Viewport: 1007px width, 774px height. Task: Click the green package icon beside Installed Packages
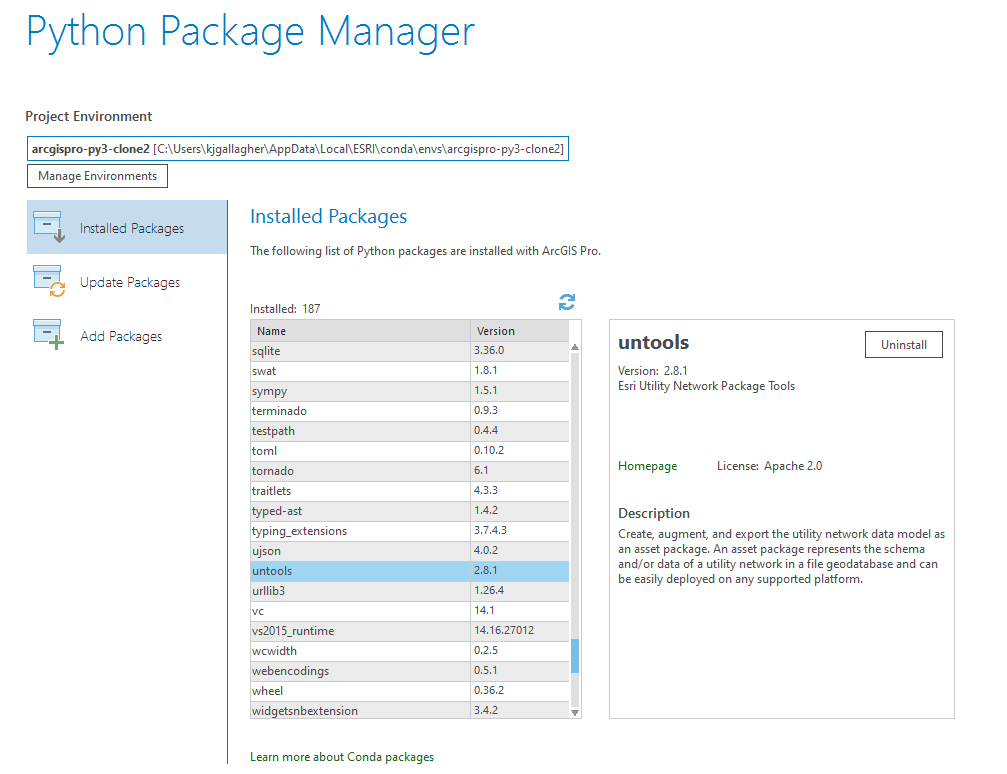pyautogui.click(x=48, y=227)
